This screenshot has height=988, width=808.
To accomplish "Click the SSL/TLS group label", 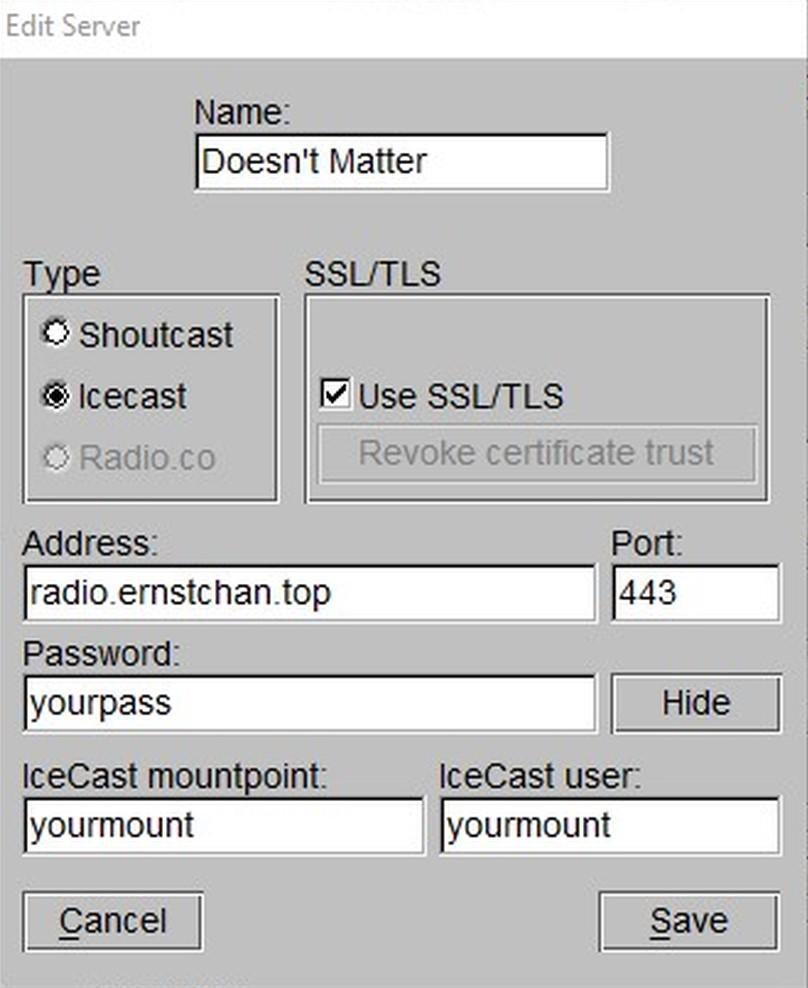I will coord(372,274).
